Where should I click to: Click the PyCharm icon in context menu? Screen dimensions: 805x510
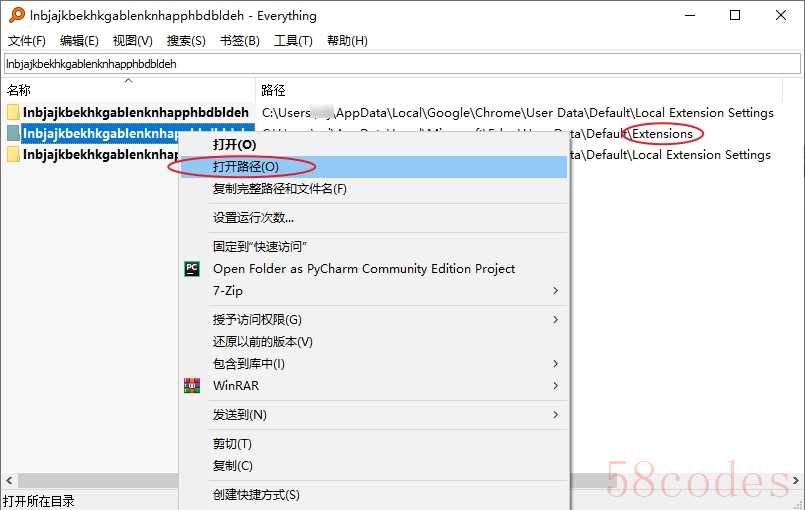click(x=192, y=269)
